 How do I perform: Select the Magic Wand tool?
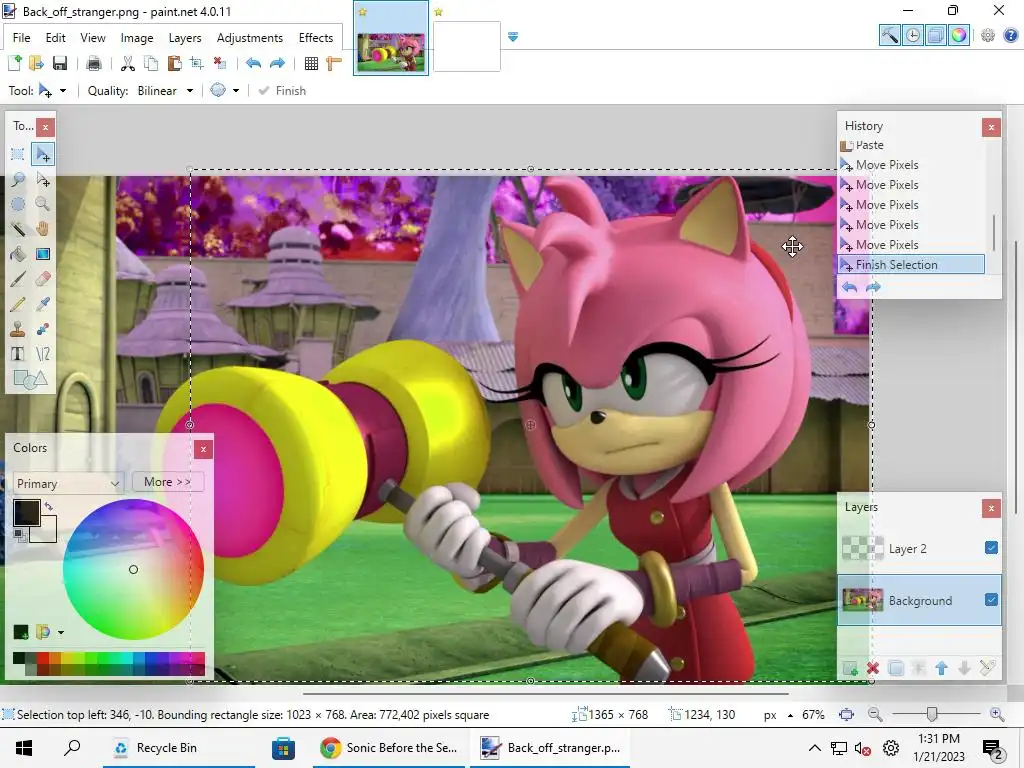18,229
